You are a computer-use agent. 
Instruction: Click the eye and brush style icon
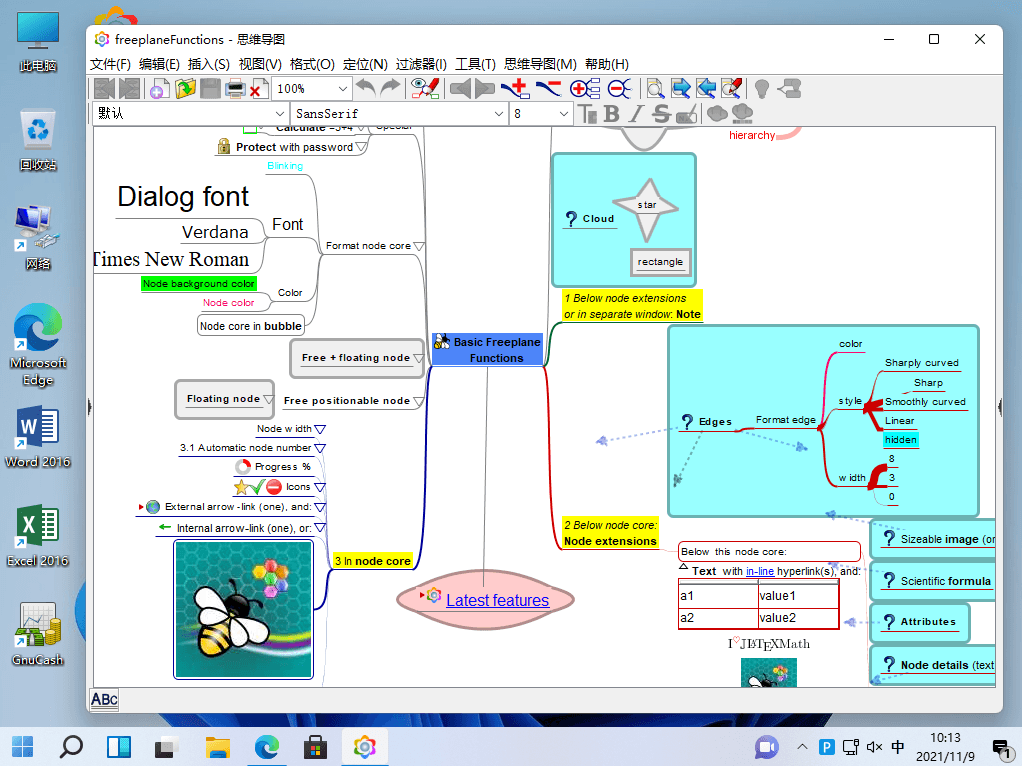[x=425, y=89]
